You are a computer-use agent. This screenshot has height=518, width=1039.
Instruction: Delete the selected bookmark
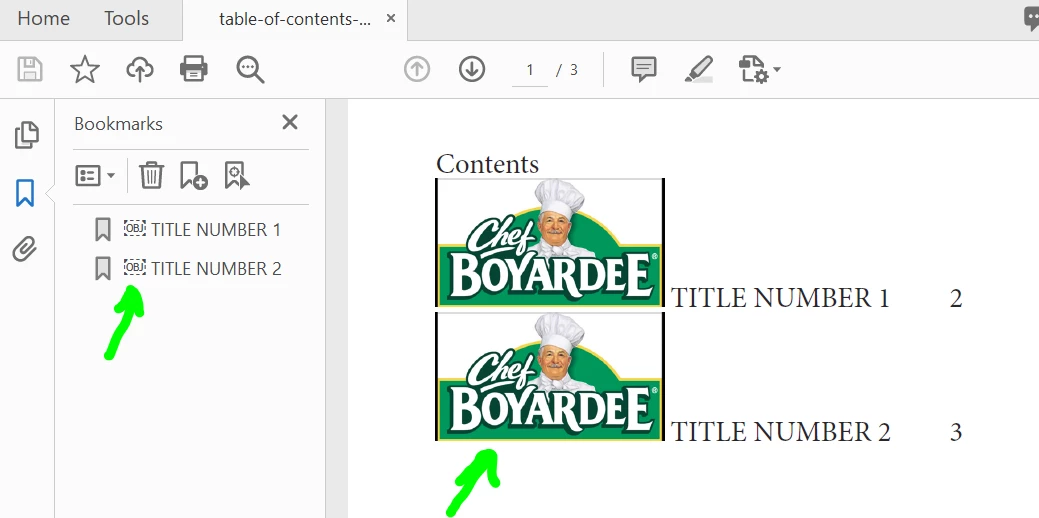pyautogui.click(x=151, y=176)
